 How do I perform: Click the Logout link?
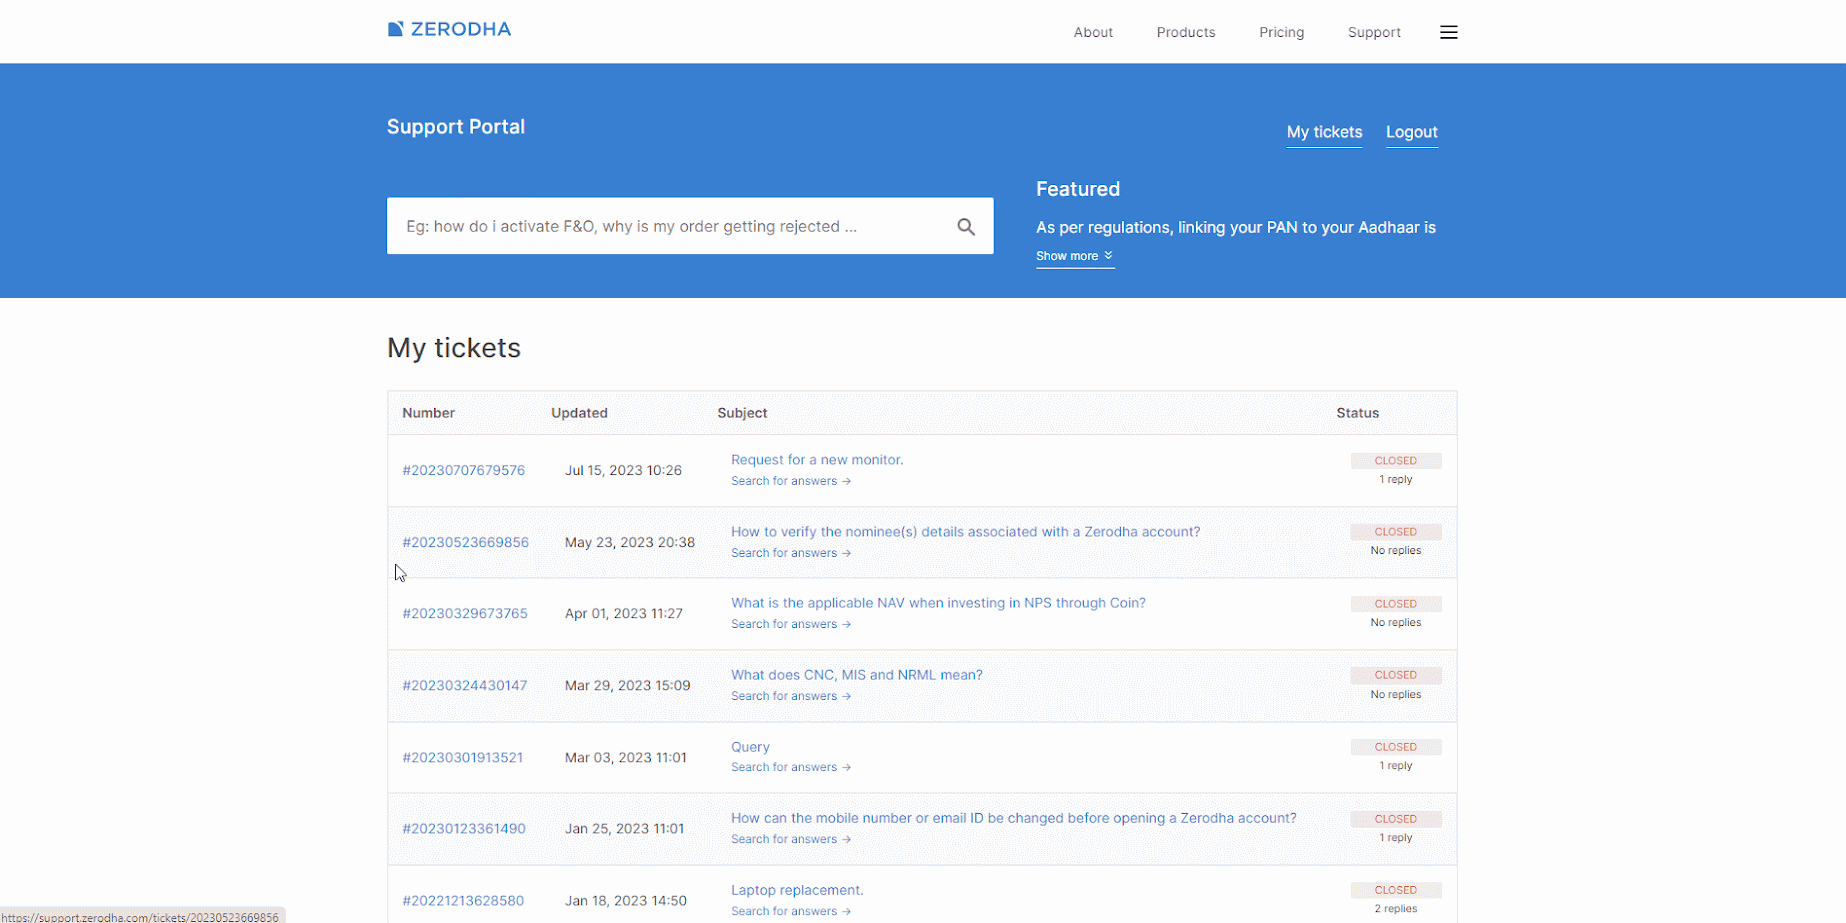point(1411,132)
